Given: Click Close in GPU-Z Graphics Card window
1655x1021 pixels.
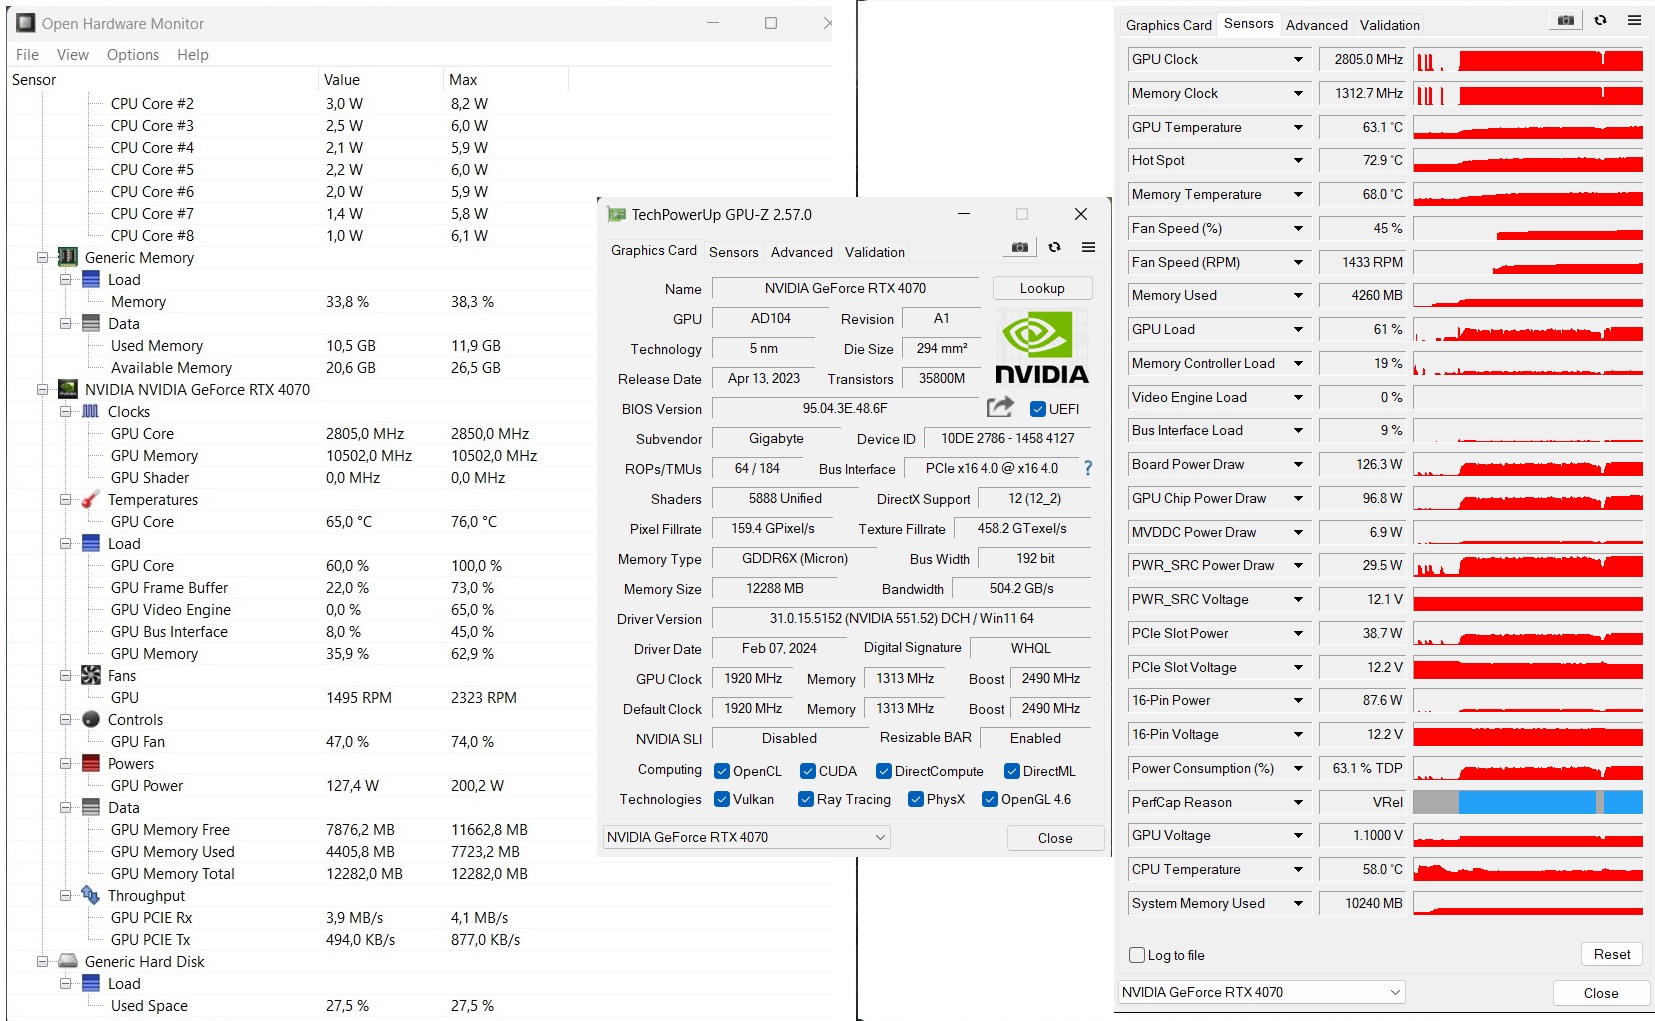Looking at the screenshot, I should coord(1055,838).
